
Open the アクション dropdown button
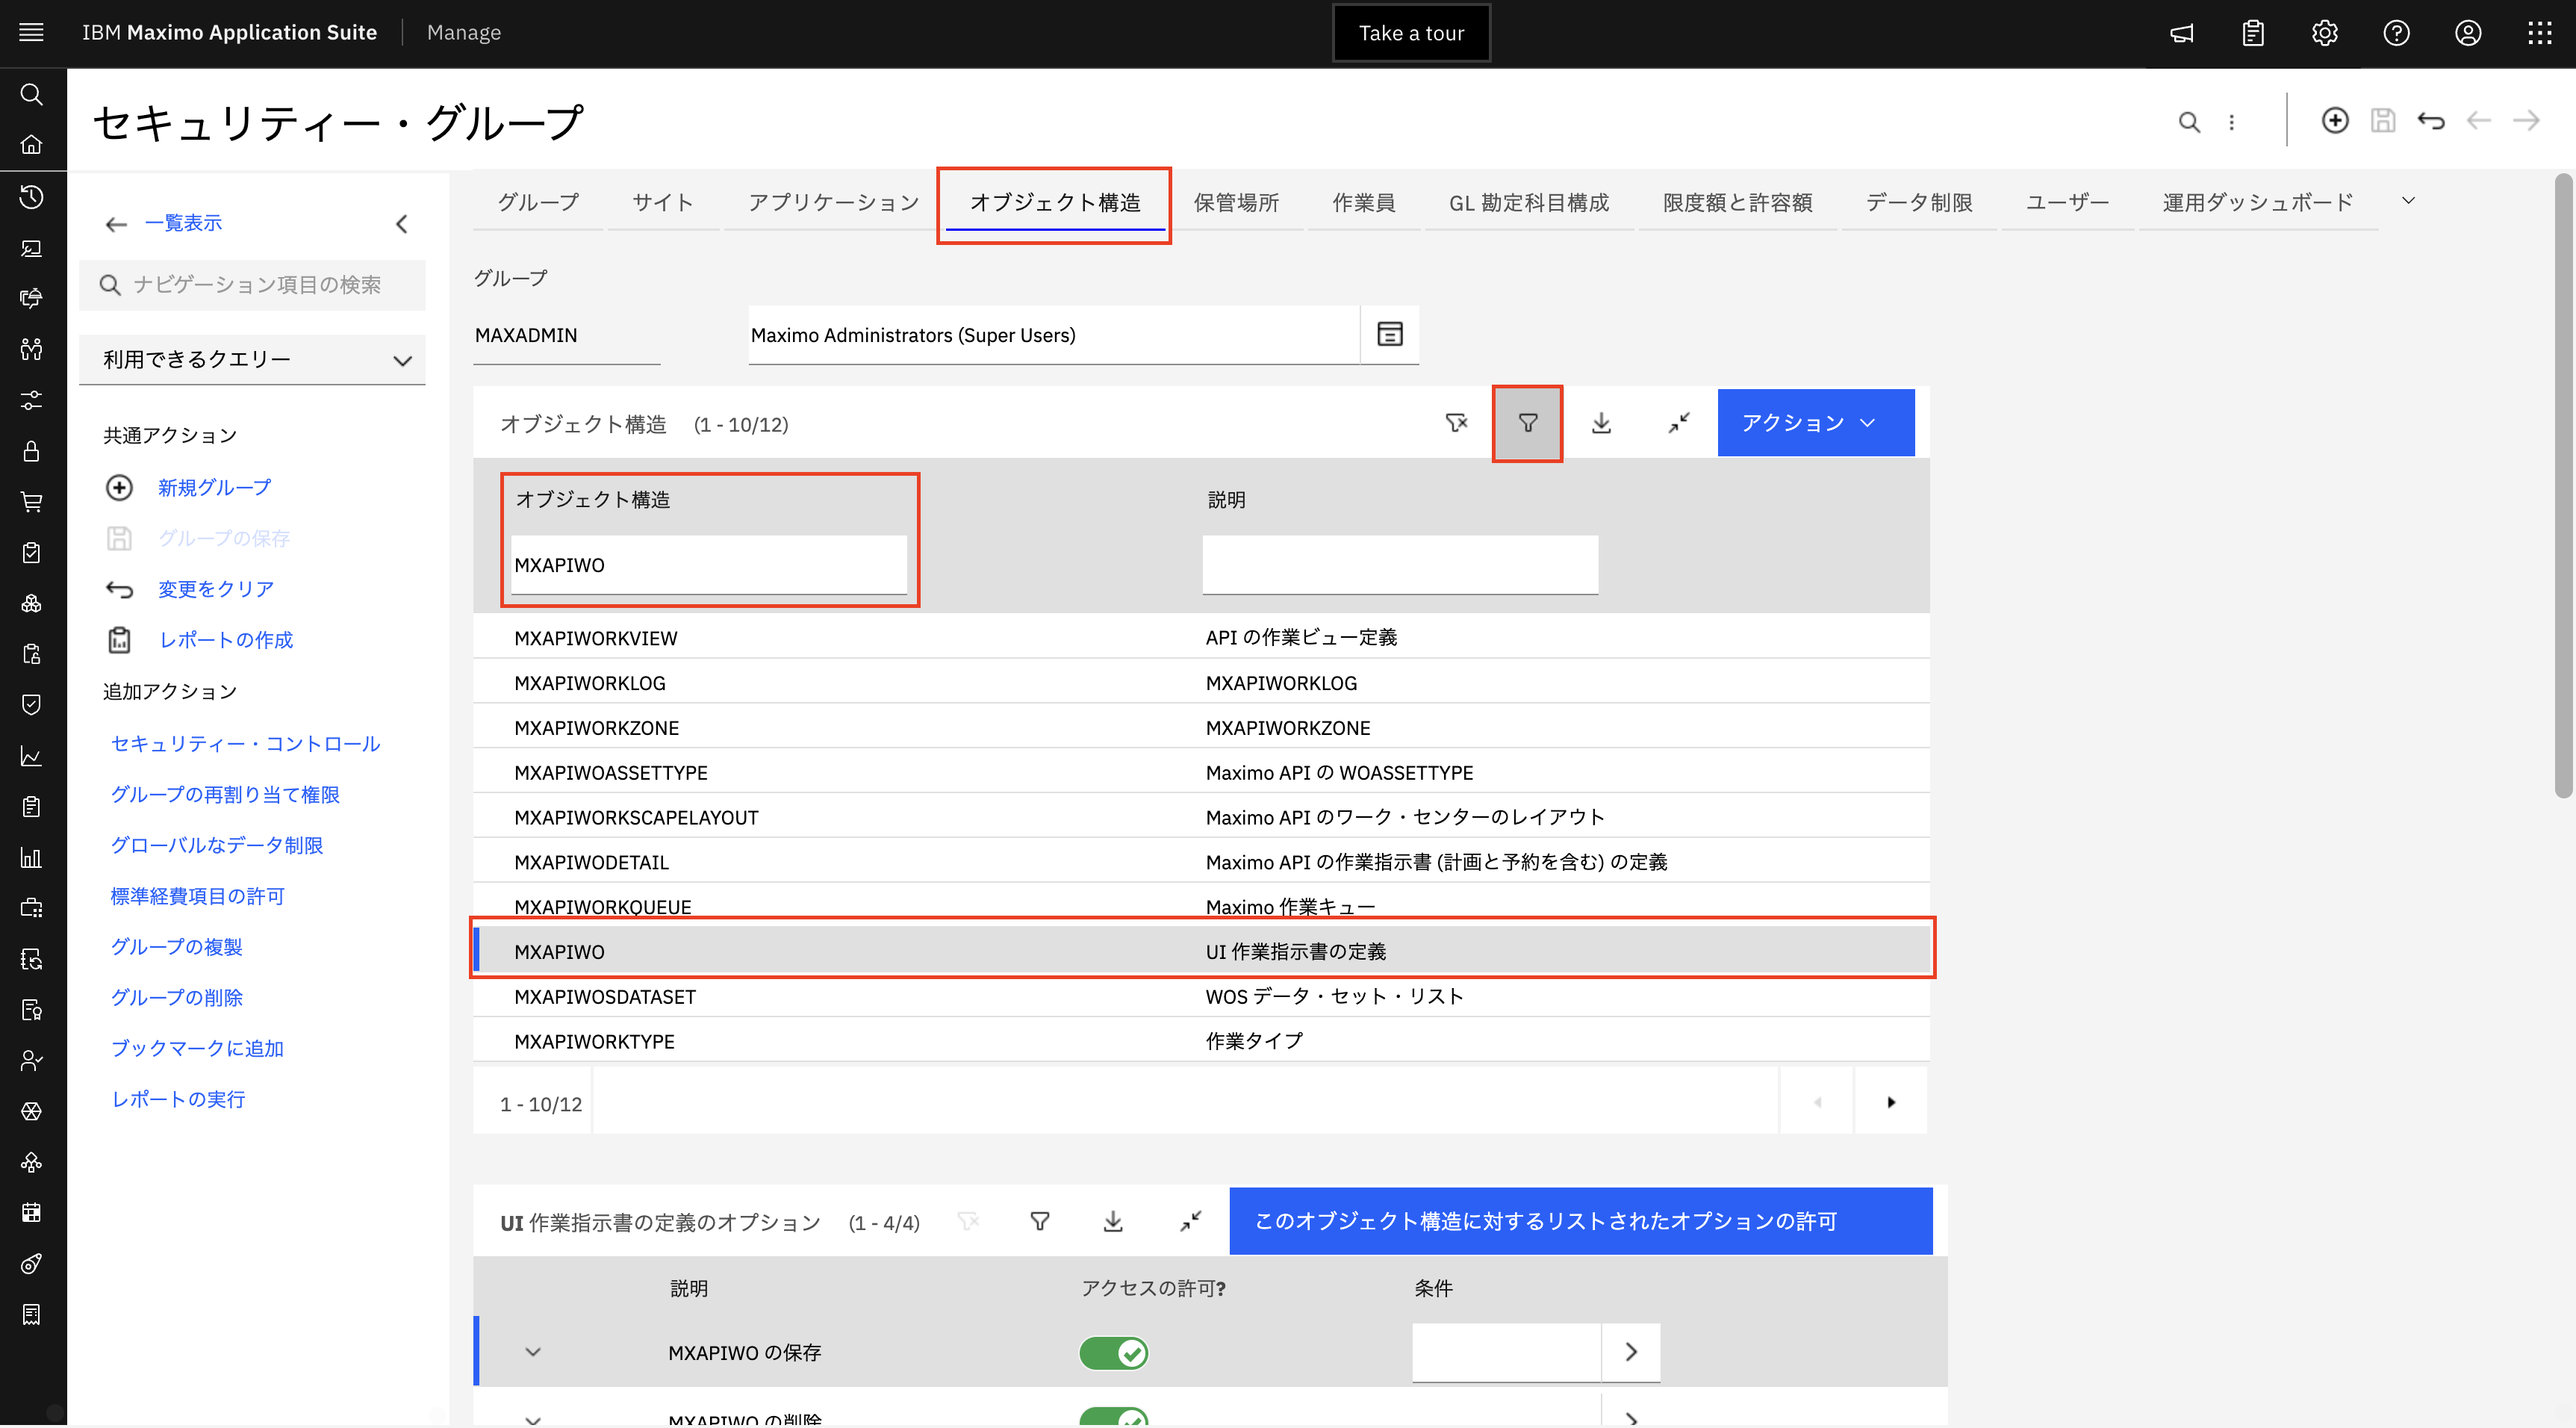point(1815,423)
